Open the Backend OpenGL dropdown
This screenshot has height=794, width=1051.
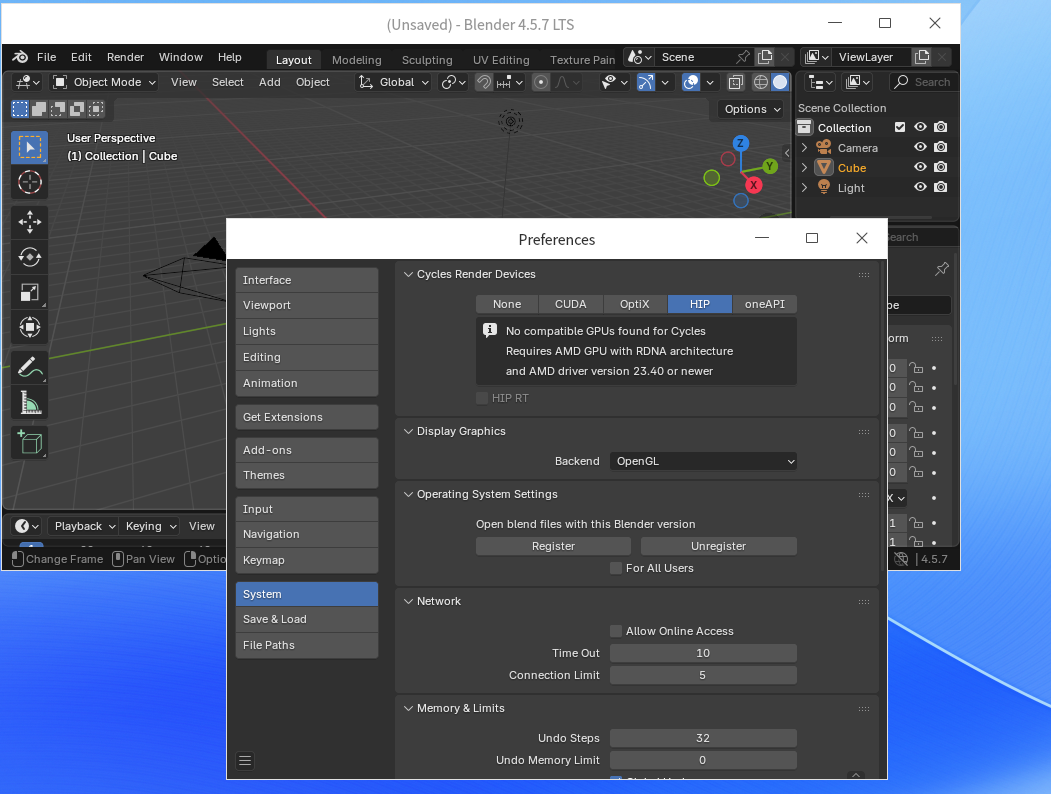coord(703,461)
